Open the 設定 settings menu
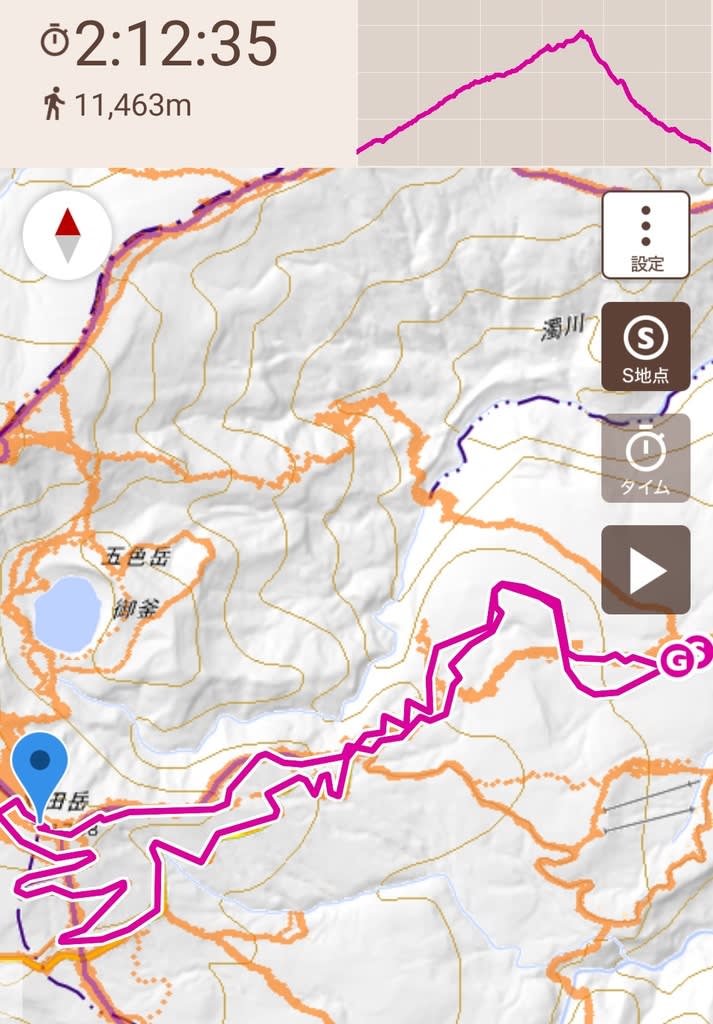The image size is (713, 1024). [x=645, y=235]
